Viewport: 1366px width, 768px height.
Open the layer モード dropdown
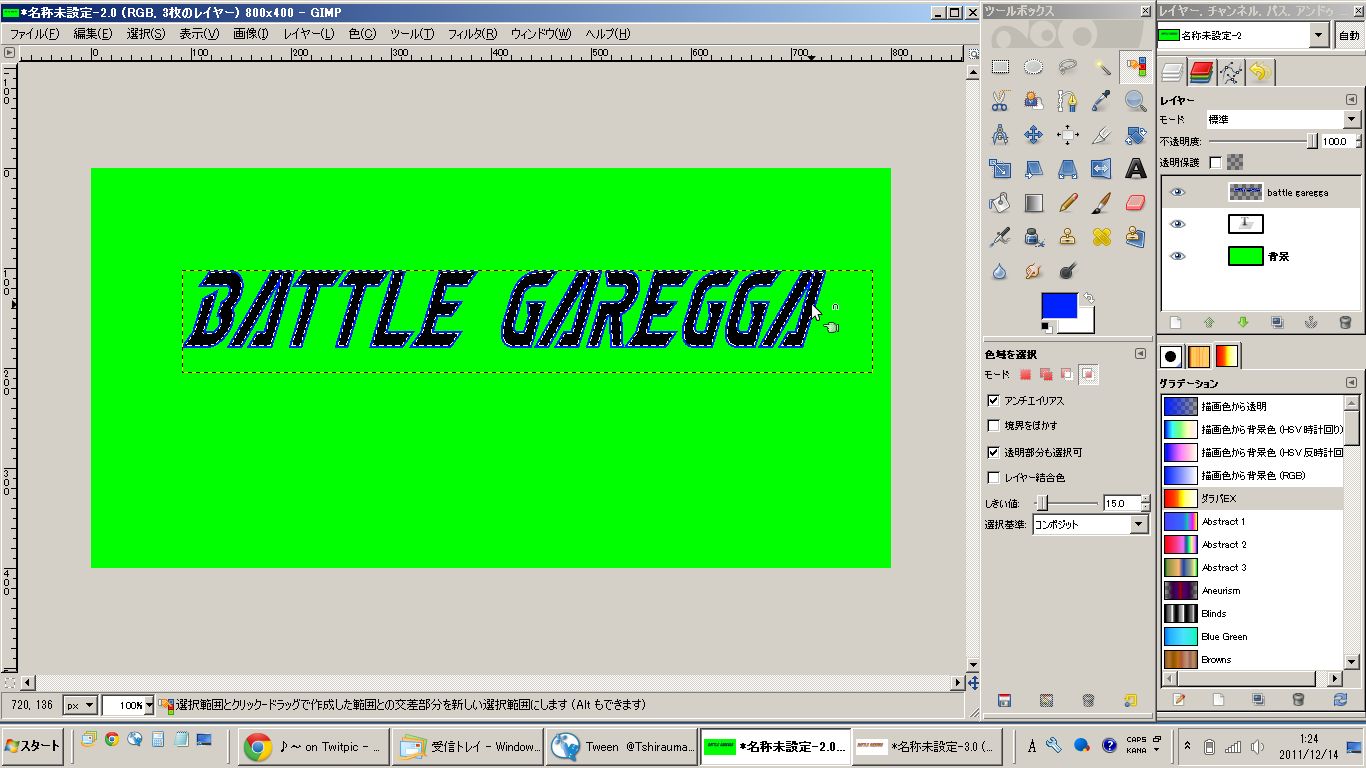click(1283, 119)
